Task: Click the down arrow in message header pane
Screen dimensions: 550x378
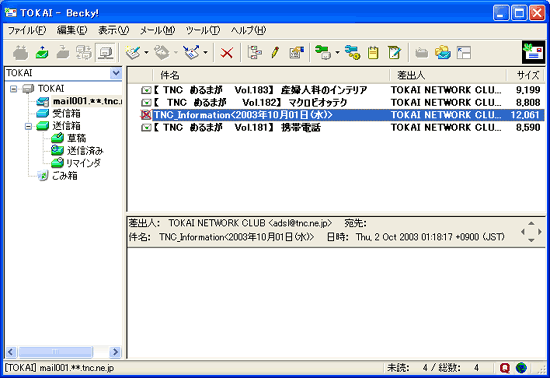Action: point(531,240)
